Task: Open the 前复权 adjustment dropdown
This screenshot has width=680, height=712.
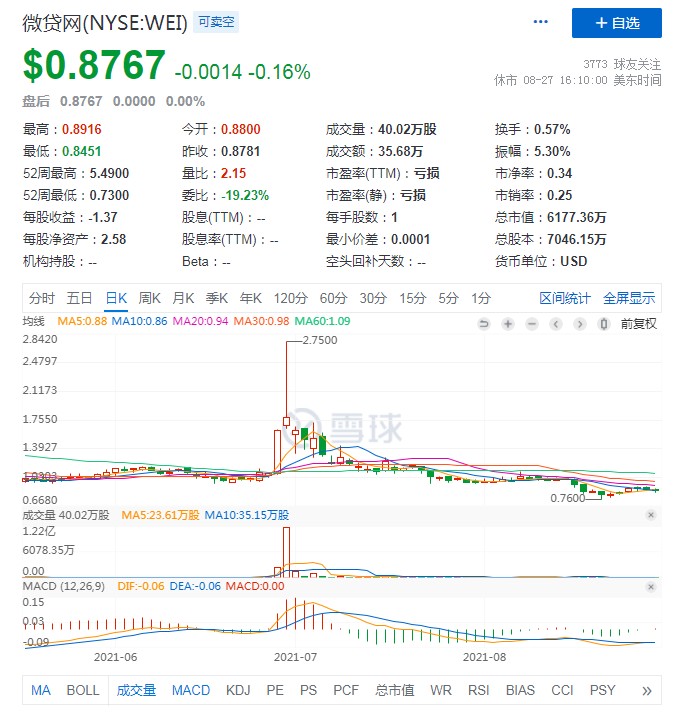Action: click(x=638, y=323)
